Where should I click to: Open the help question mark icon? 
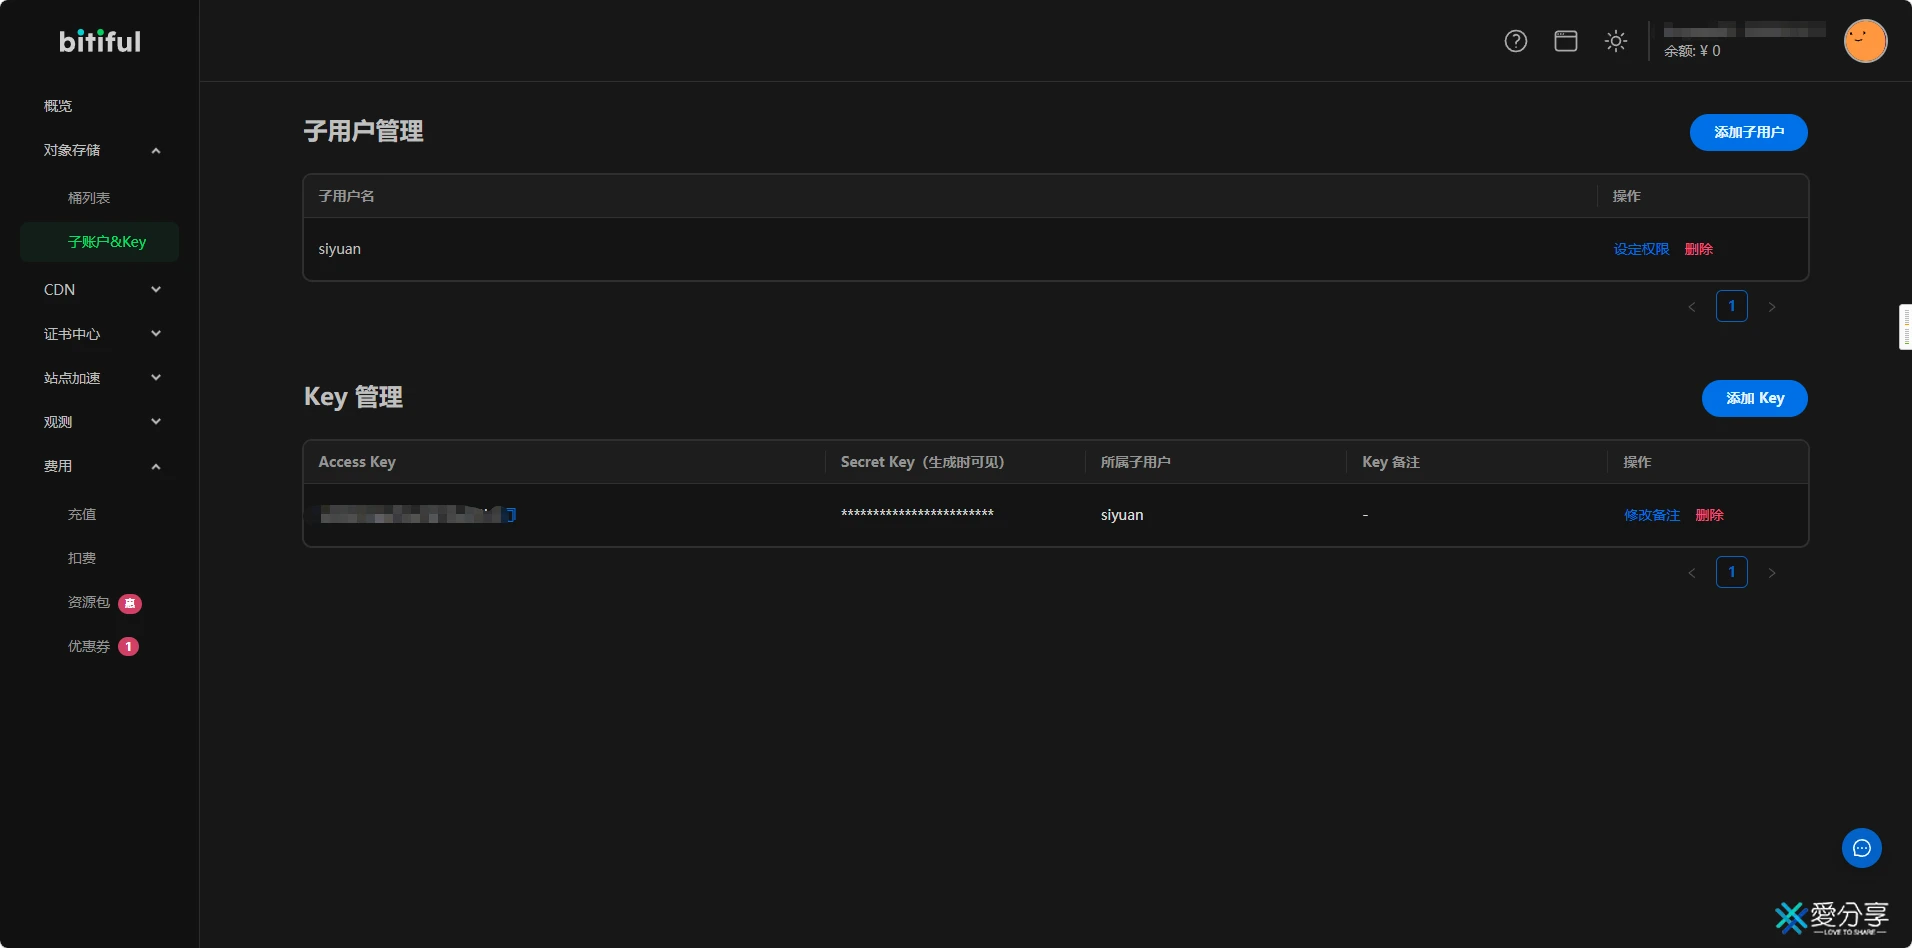tap(1516, 41)
